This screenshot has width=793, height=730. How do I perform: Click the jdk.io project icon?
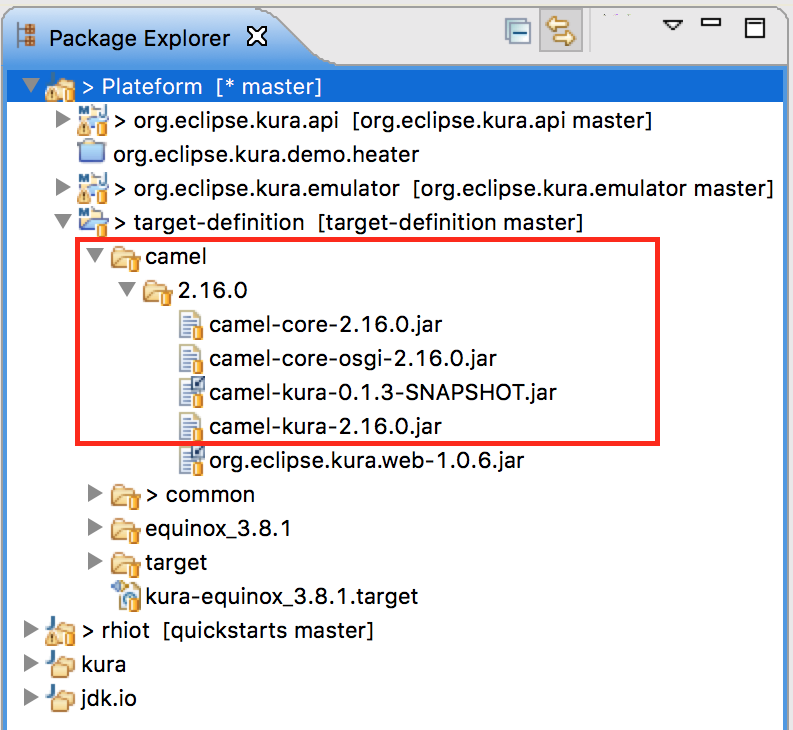[x=61, y=698]
